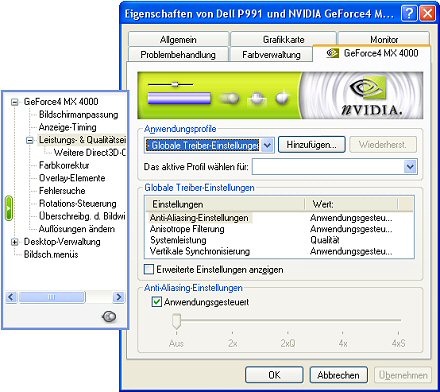Select the Anisotrope Filterung list row
Screen dimensions: 440x392
click(279, 229)
